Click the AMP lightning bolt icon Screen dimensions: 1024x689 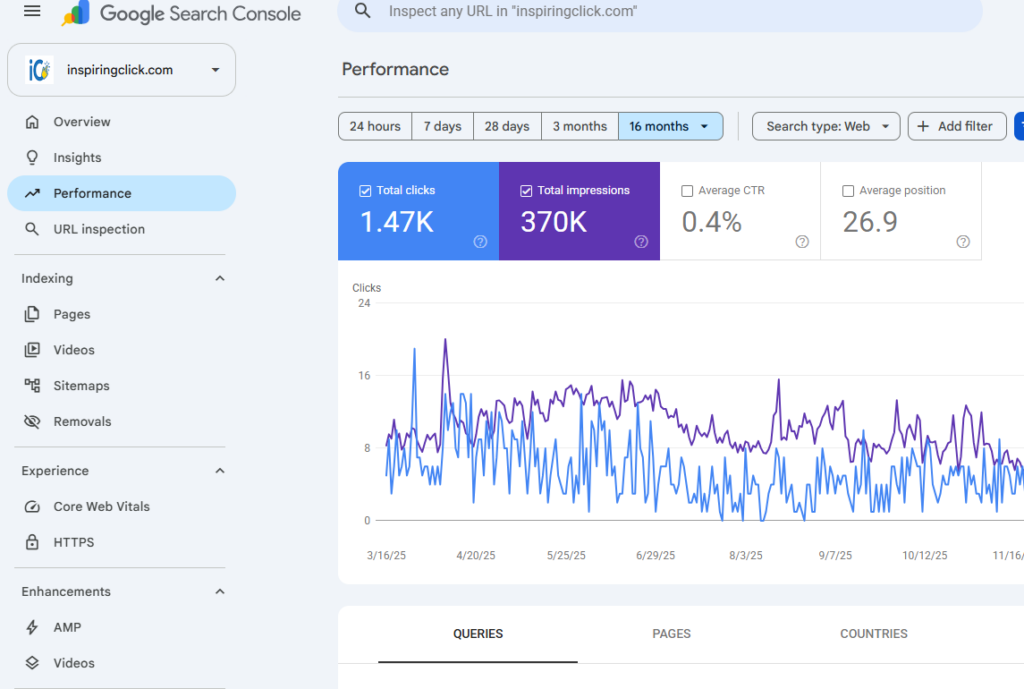(32, 628)
